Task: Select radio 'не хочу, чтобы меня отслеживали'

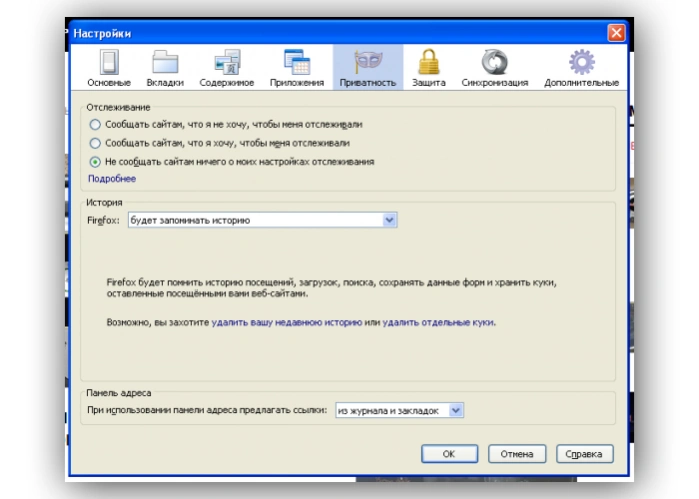Action: pyautogui.click(x=95, y=124)
